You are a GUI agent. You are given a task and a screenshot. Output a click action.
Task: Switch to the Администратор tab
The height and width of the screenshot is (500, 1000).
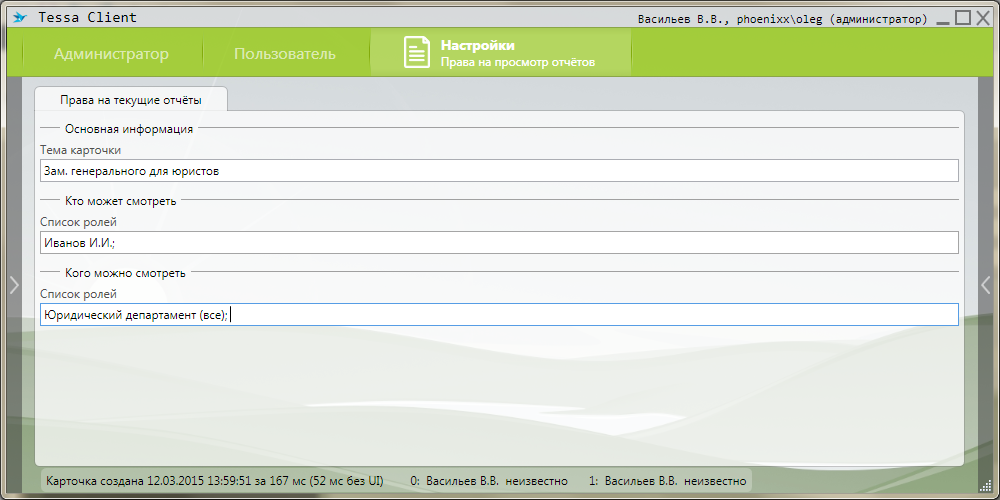click(111, 54)
